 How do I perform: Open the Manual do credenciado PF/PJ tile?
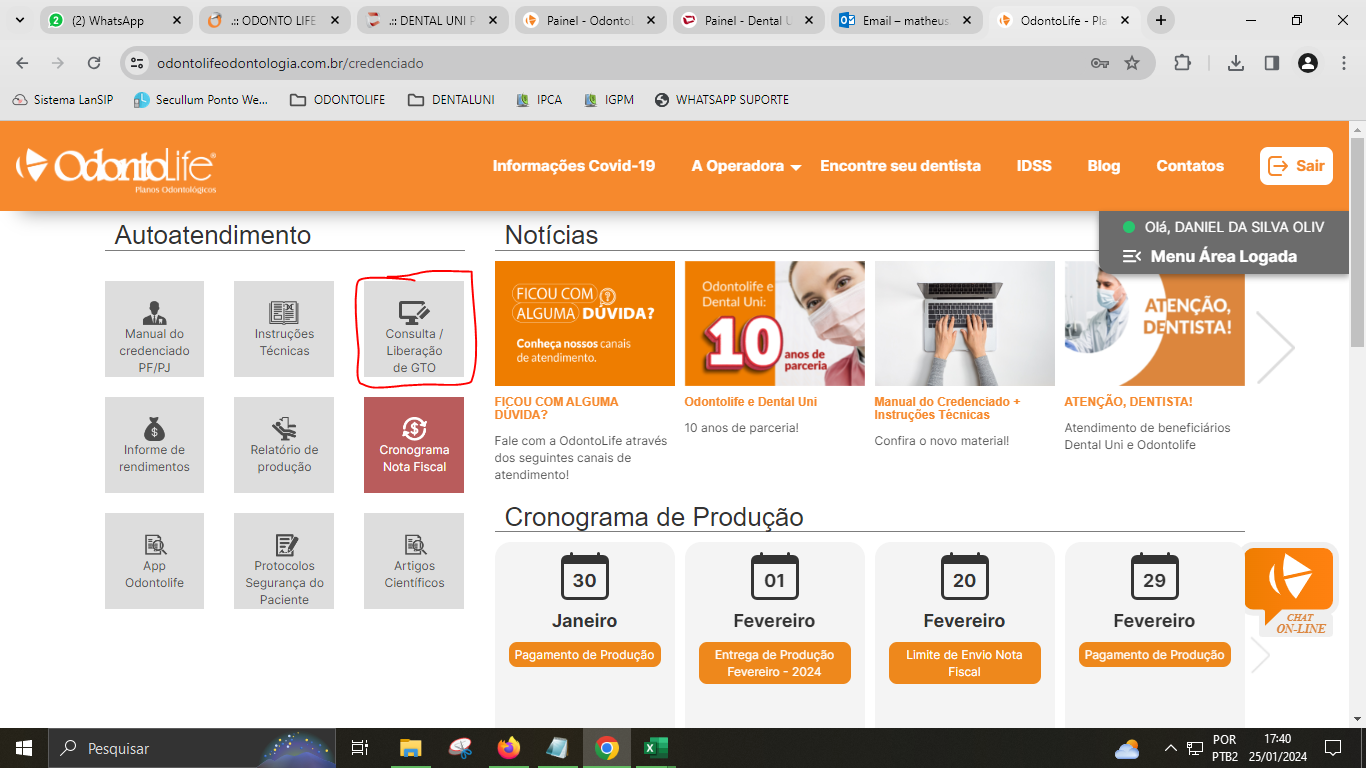[x=154, y=329]
